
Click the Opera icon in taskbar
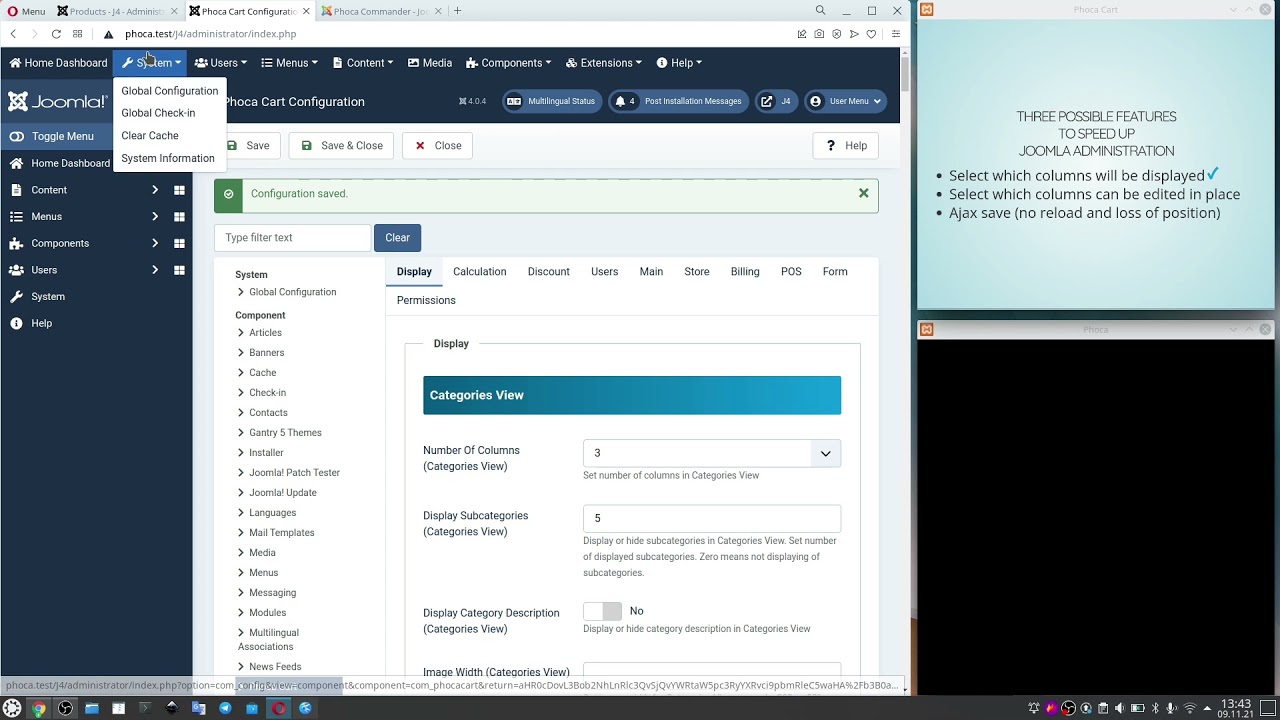[278, 708]
